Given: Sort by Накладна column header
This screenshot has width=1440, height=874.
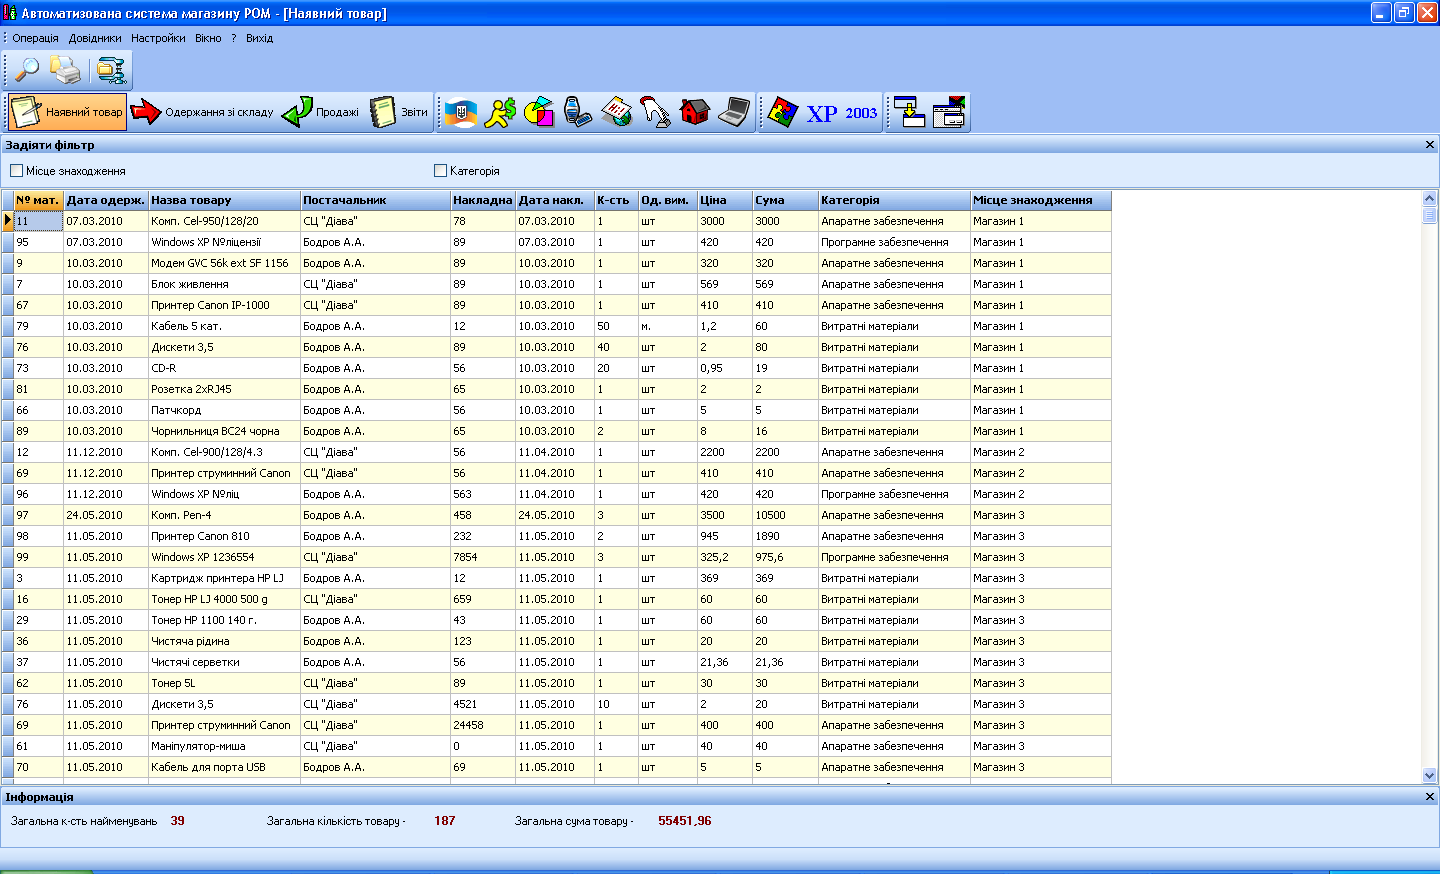Looking at the screenshot, I should 483,200.
